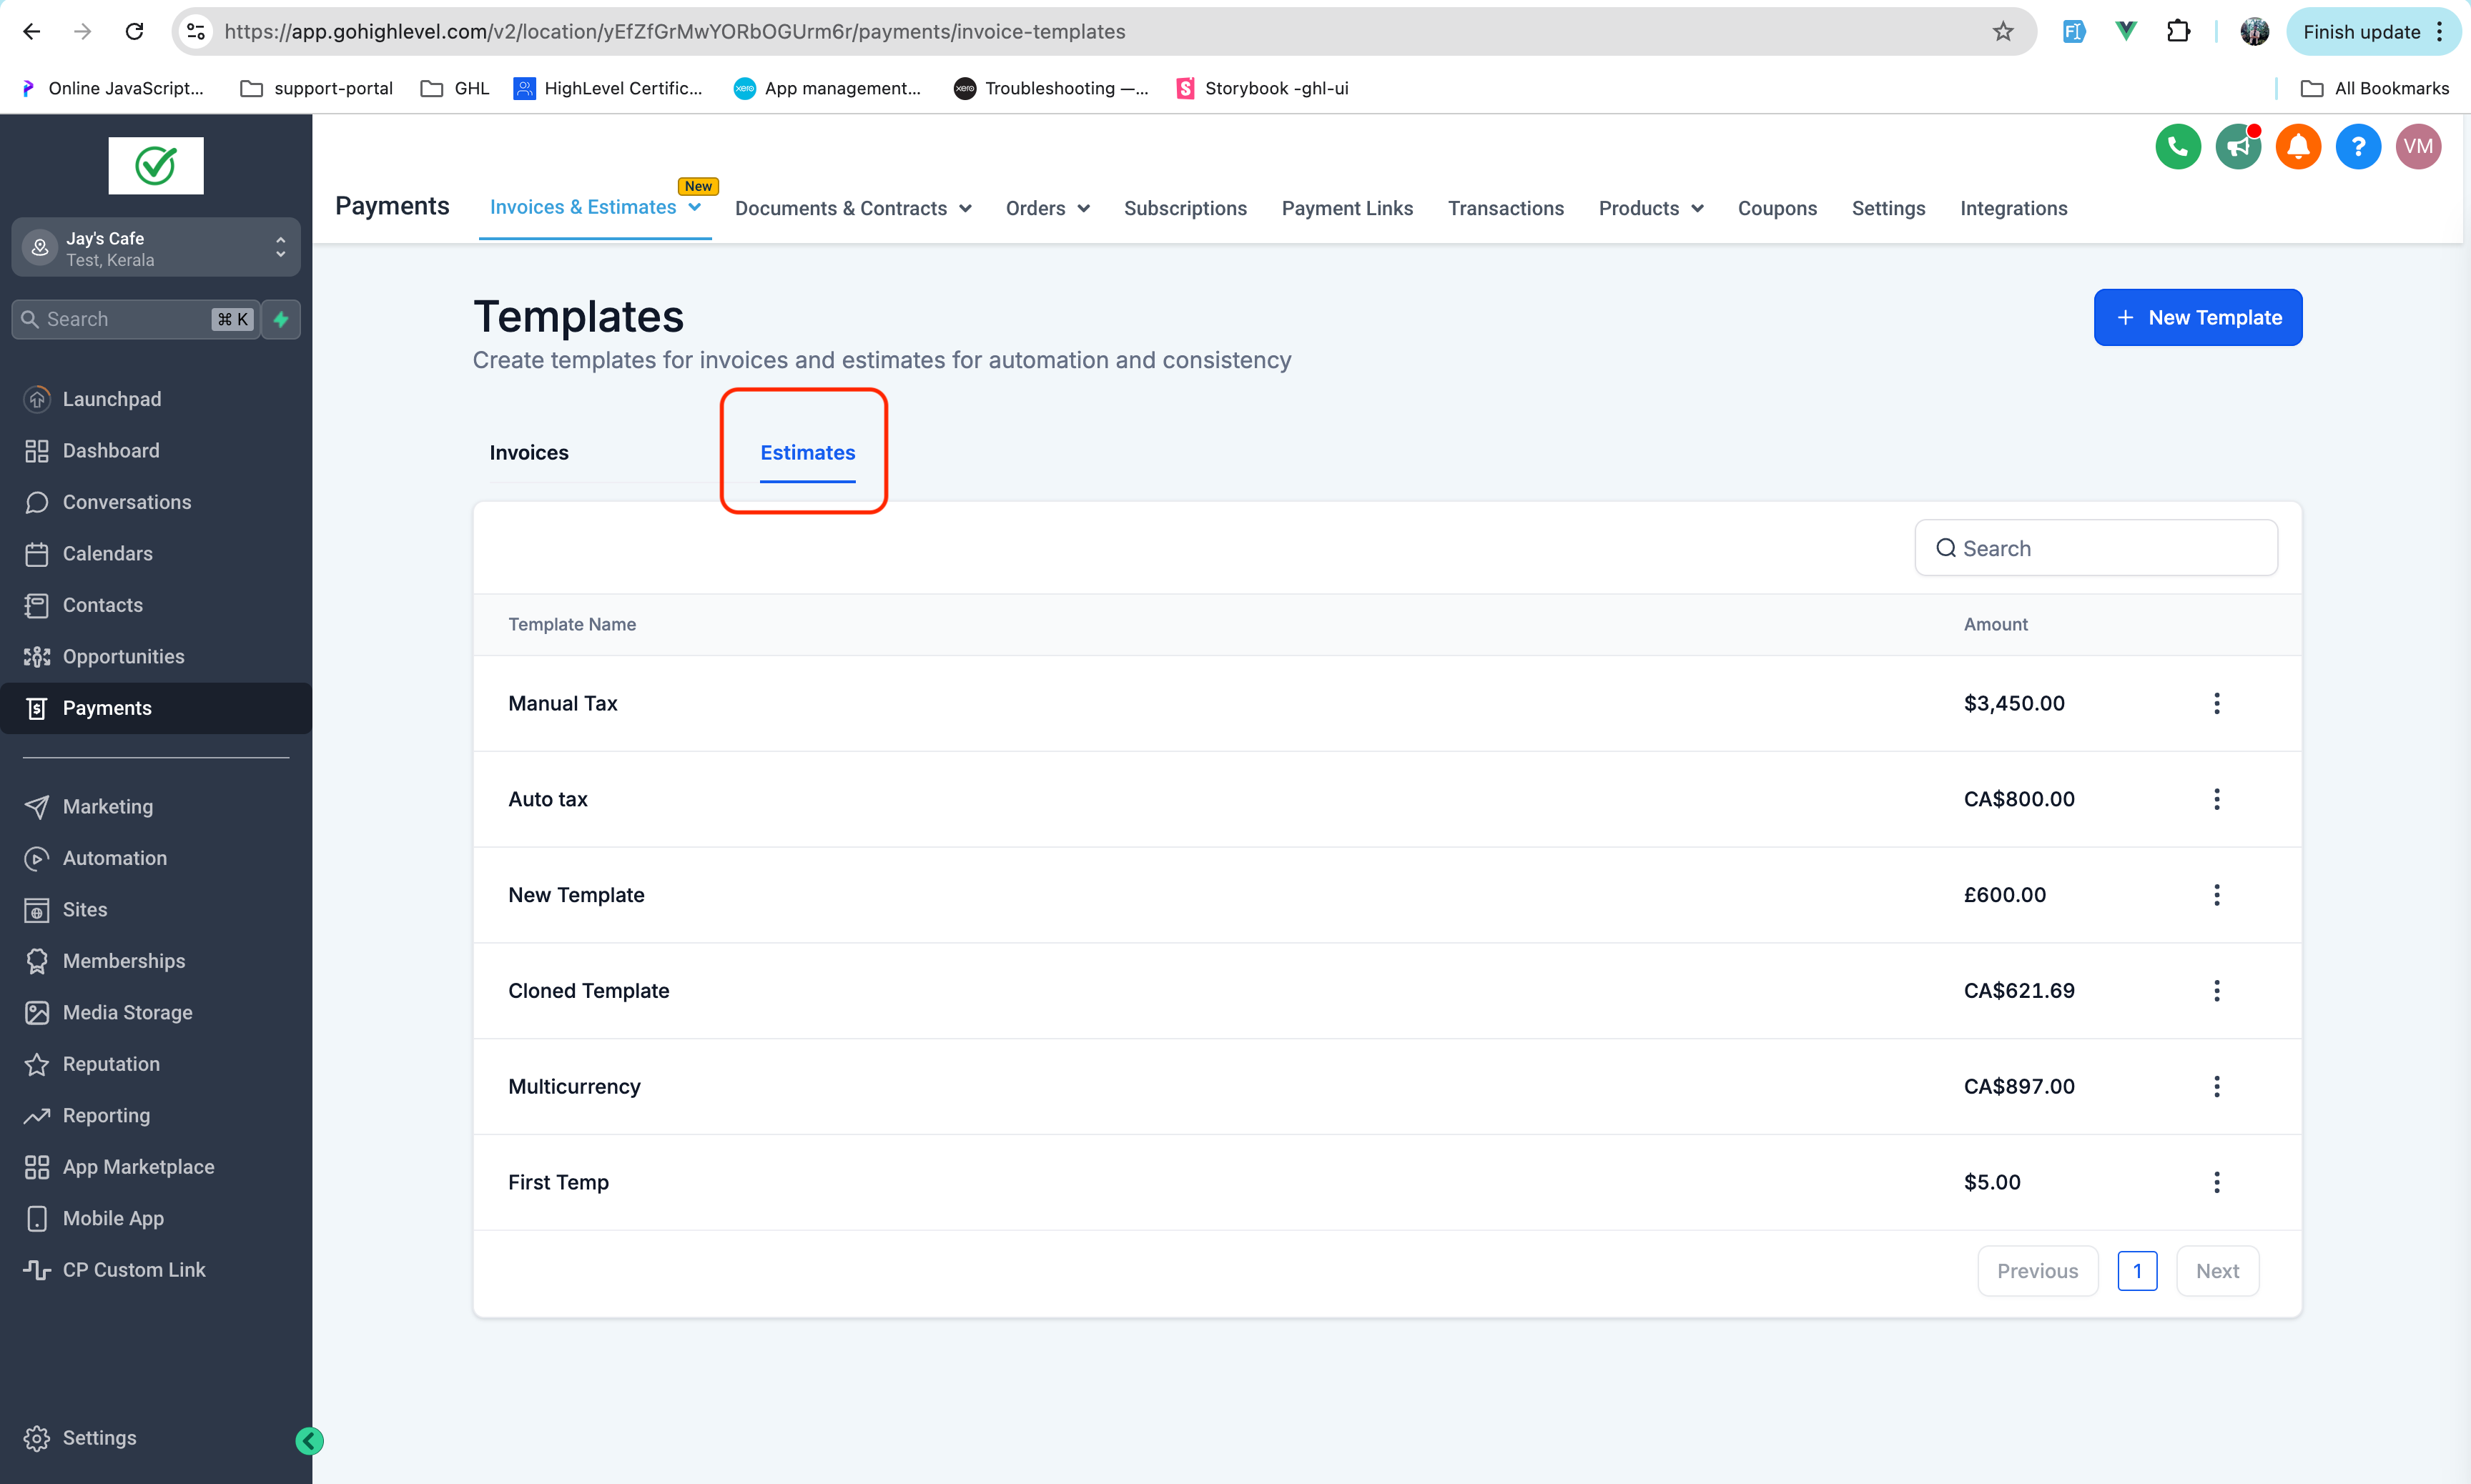Open row options for Cloned Template
Screen dimensions: 2471x1484
(2216, 991)
